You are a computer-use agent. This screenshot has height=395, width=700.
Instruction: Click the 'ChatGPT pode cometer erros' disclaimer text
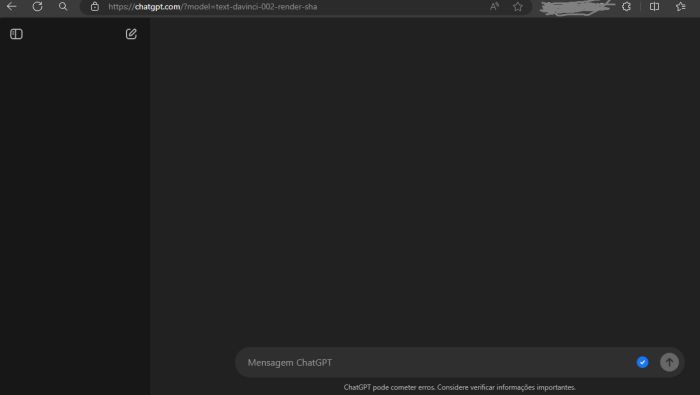click(459, 387)
